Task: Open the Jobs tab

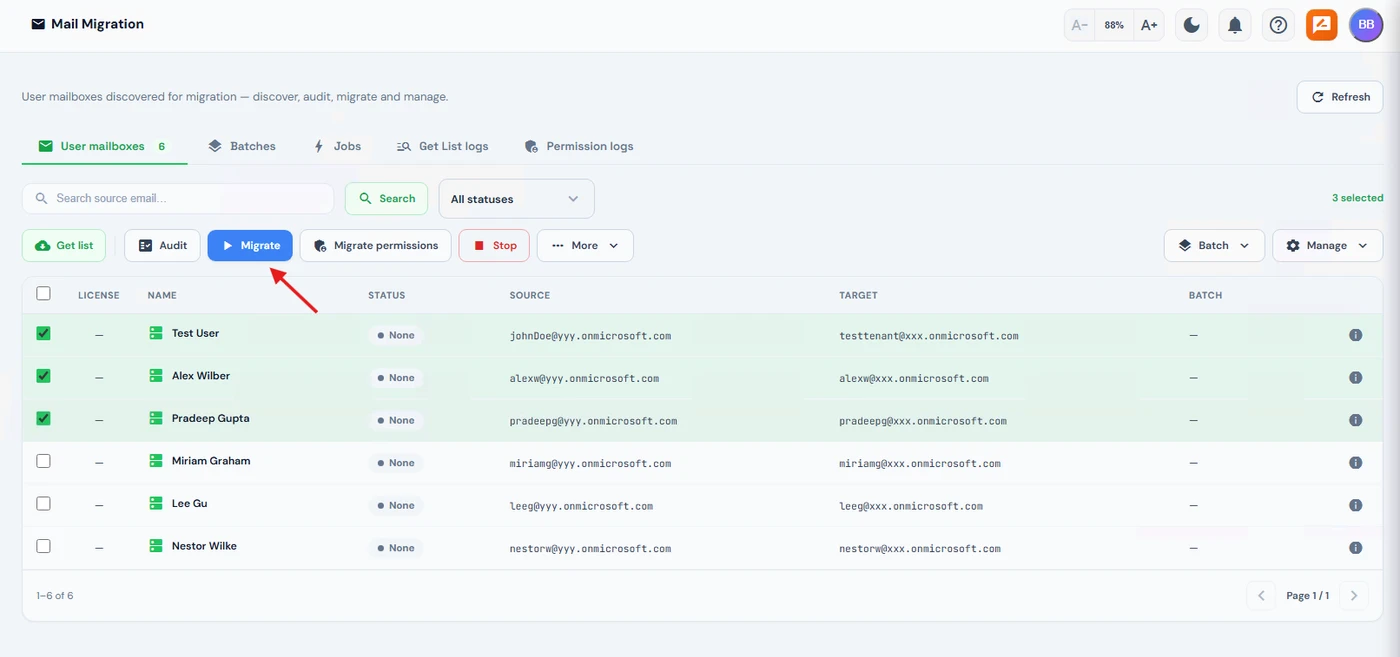Action: click(338, 146)
